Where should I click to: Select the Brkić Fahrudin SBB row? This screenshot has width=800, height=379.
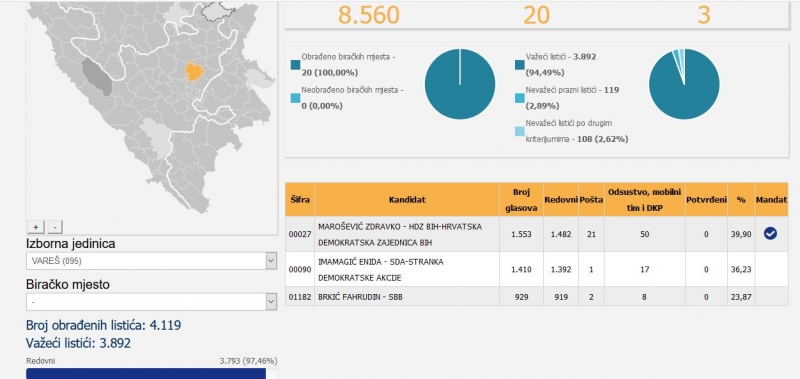click(537, 296)
